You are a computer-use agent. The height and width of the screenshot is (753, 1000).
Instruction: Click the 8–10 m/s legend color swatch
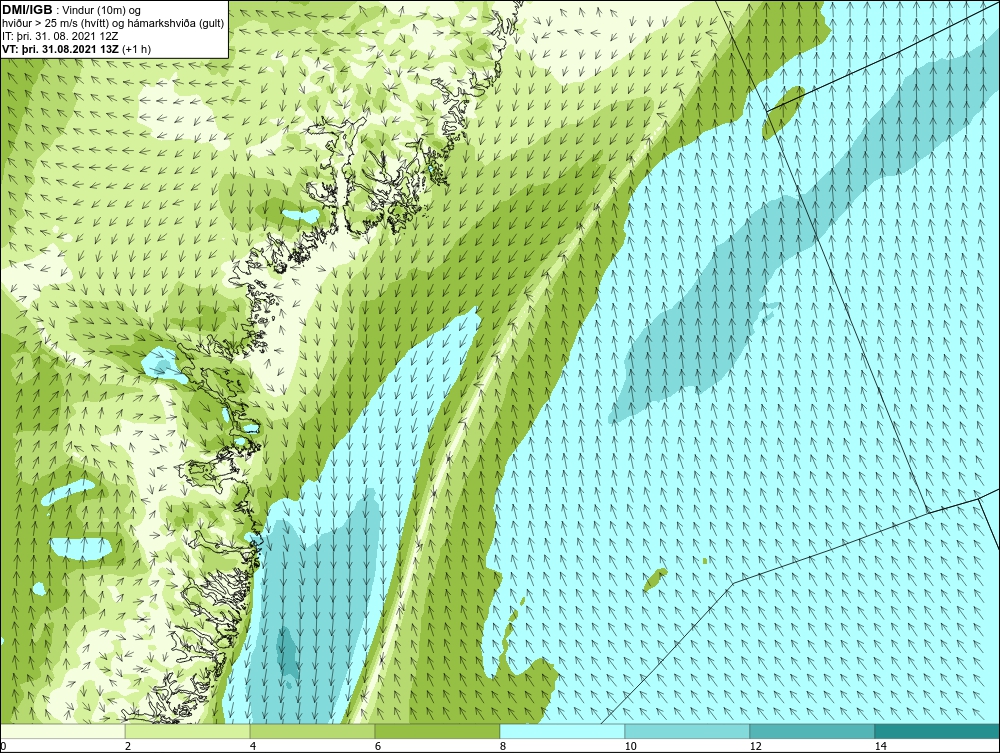tap(562, 731)
